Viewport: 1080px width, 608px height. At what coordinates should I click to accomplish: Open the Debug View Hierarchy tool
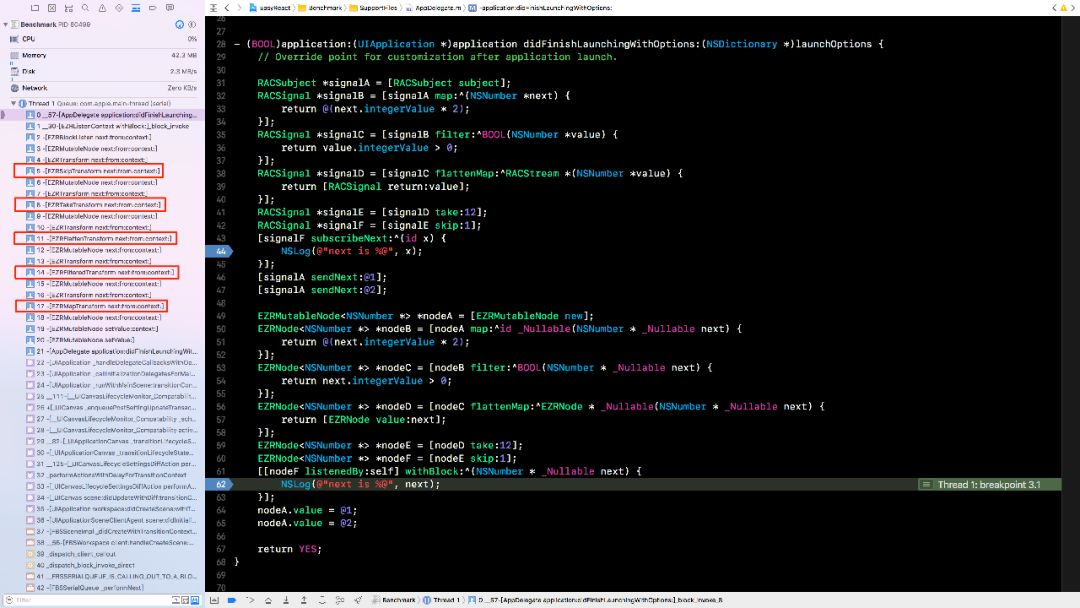(319, 600)
